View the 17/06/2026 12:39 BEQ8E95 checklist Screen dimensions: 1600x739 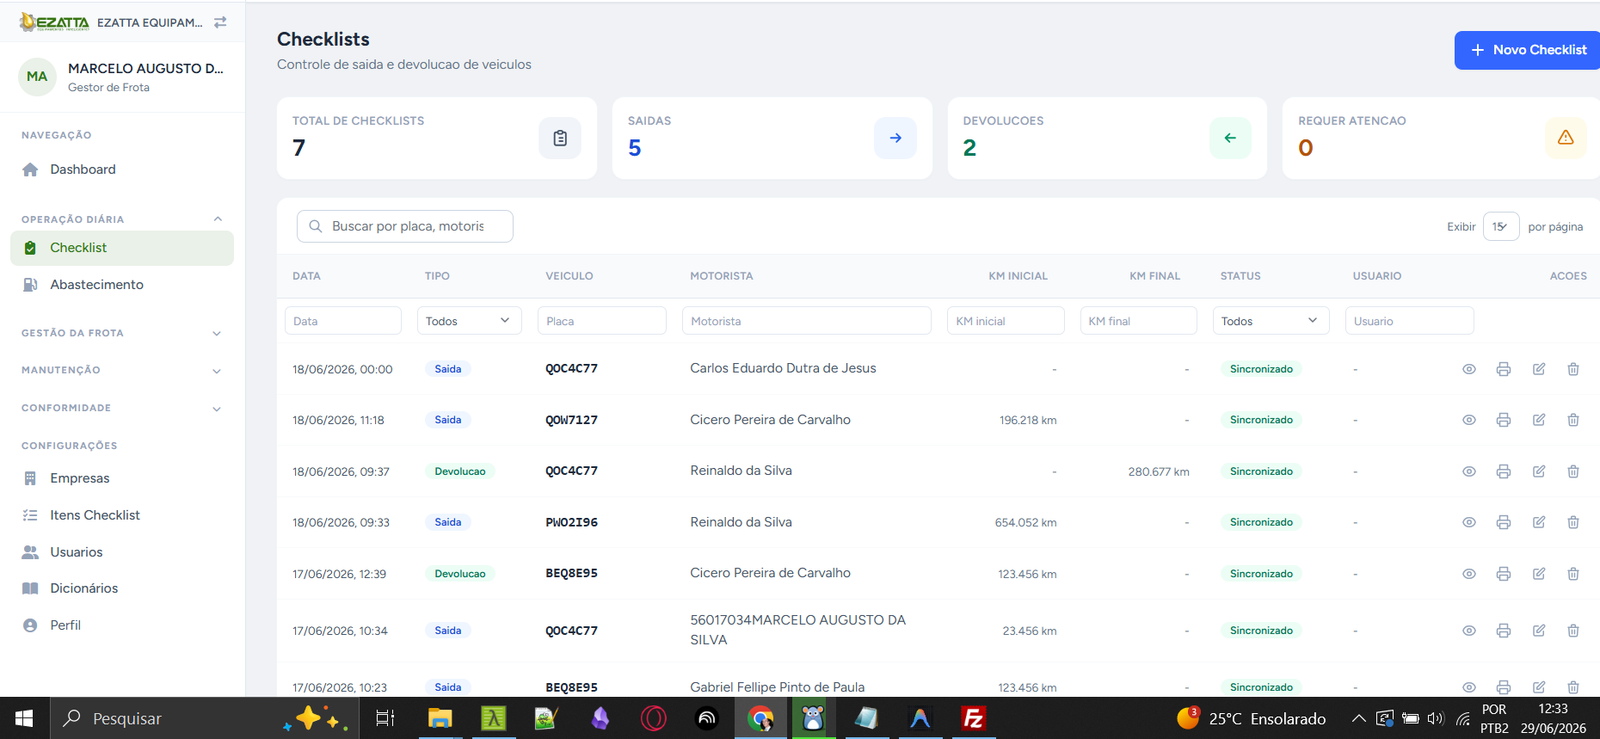(x=1469, y=574)
